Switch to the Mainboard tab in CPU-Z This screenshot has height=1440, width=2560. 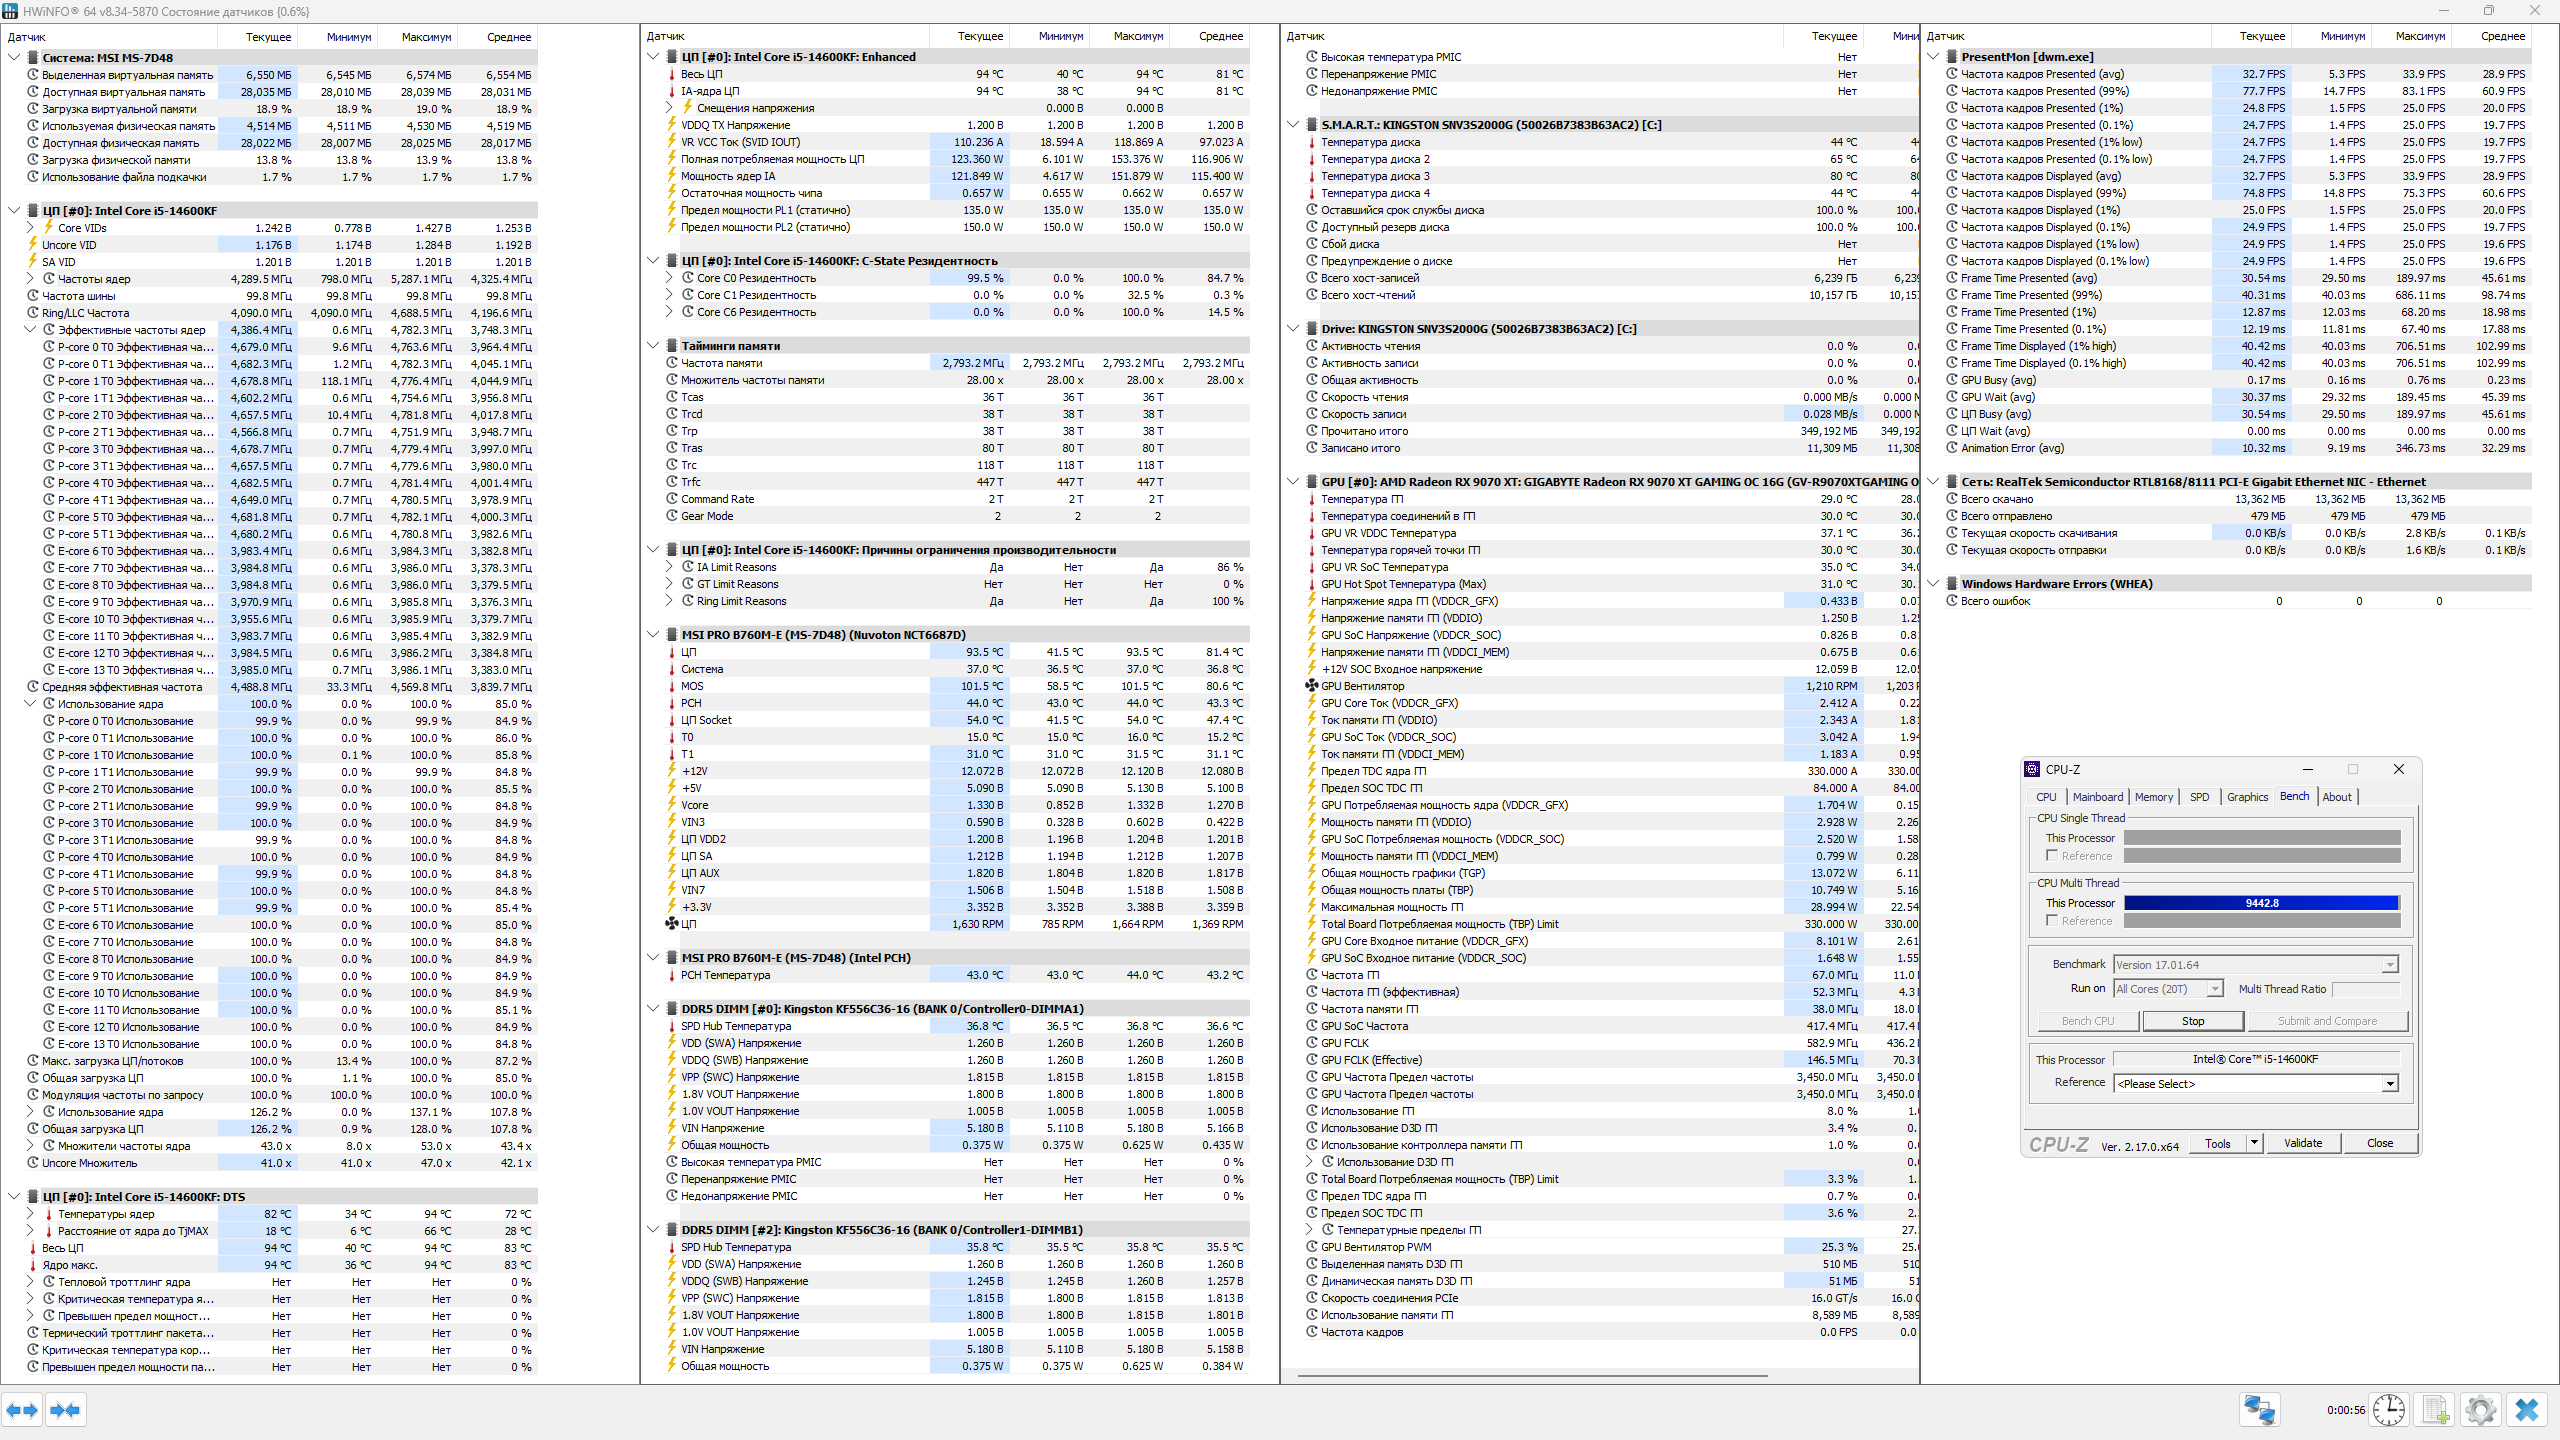pos(2097,797)
